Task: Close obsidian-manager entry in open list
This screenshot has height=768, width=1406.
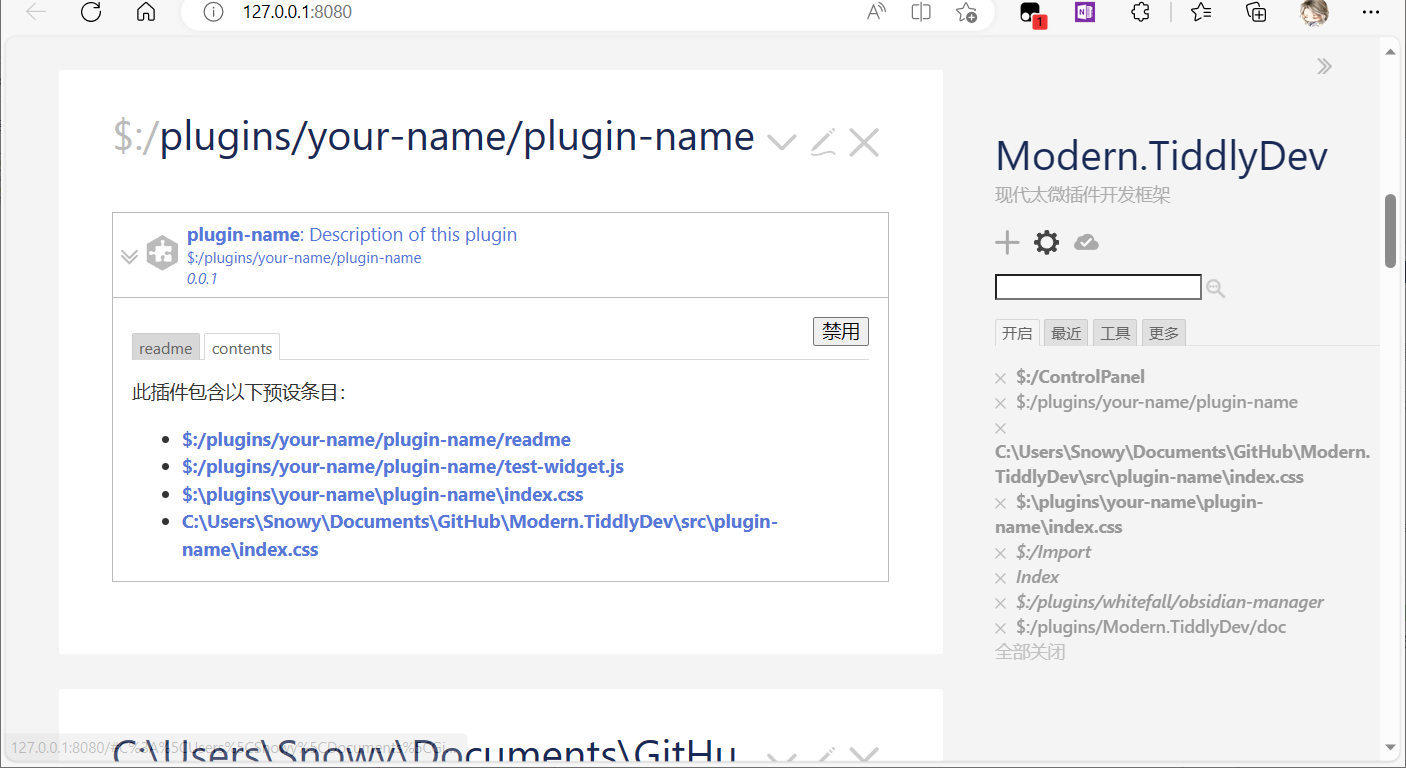Action: 1000,603
